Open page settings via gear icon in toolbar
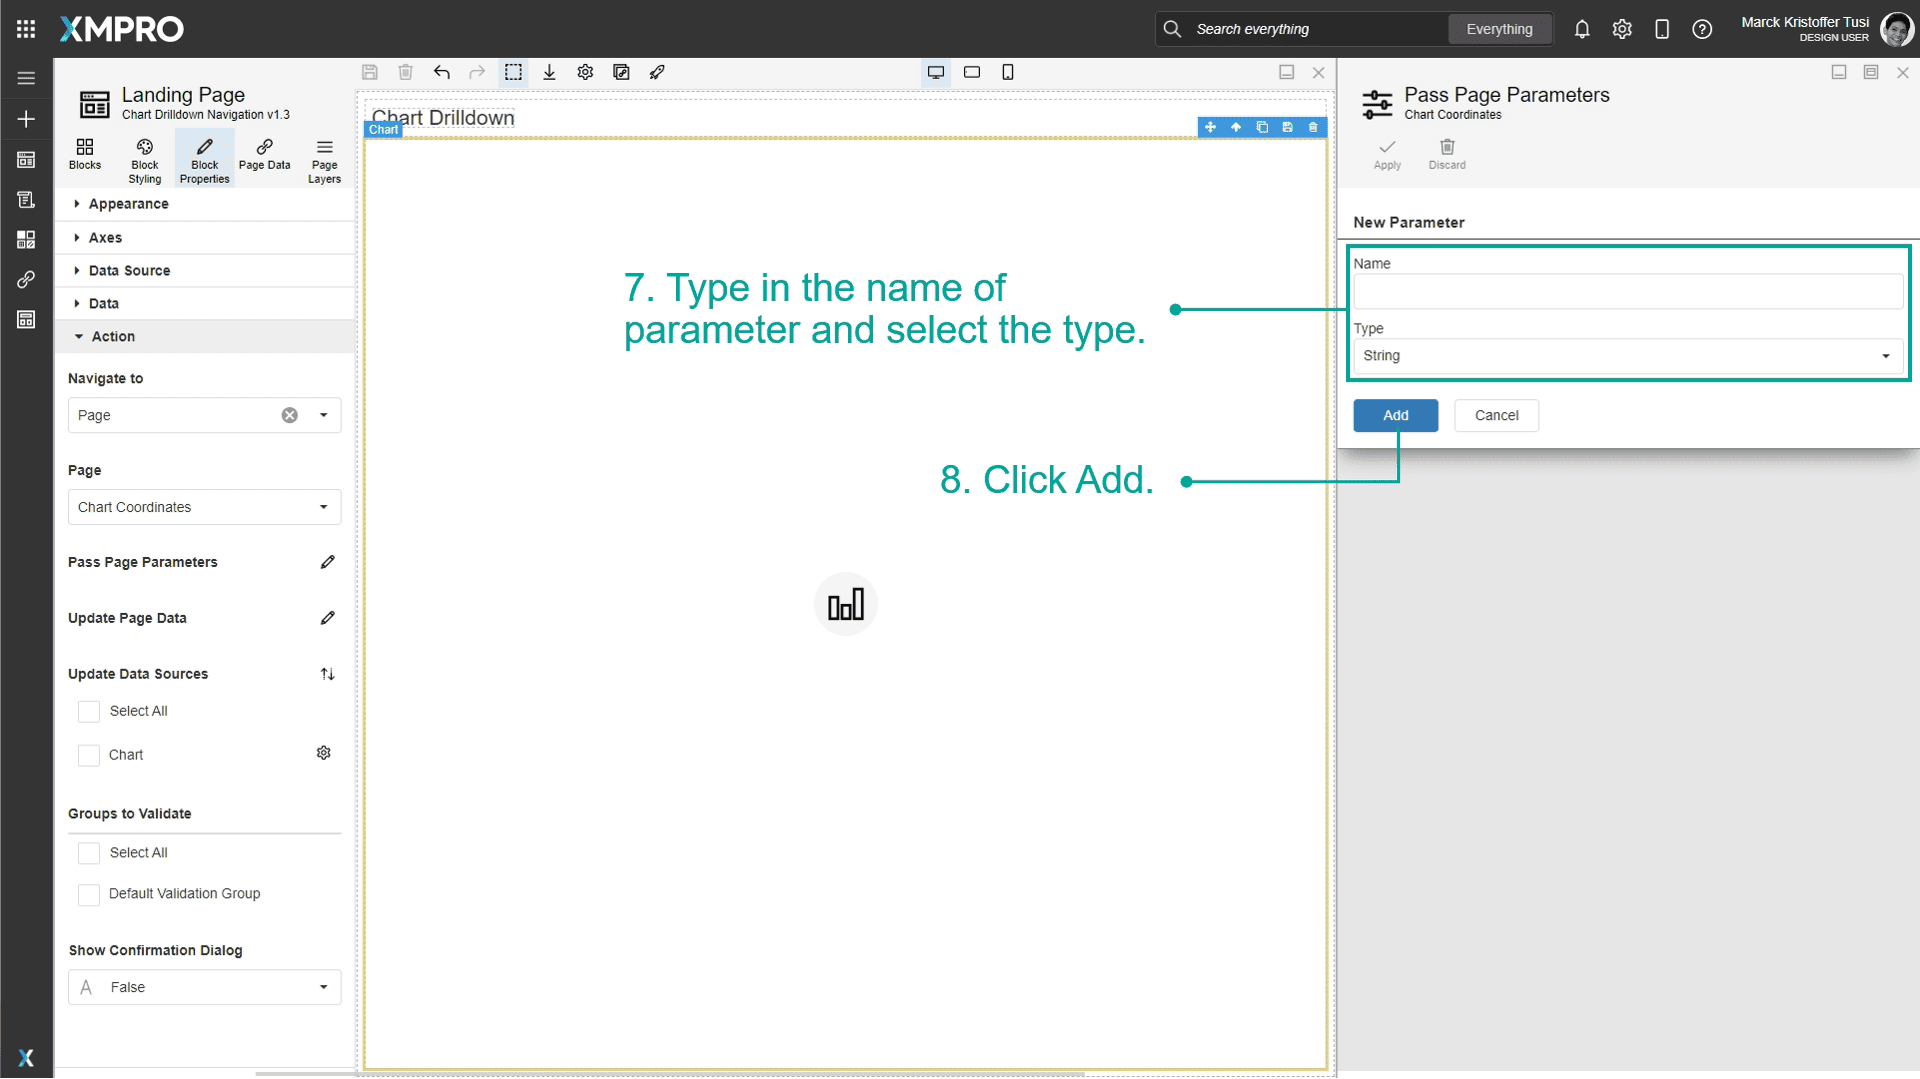Image resolution: width=1920 pixels, height=1079 pixels. pyautogui.click(x=585, y=72)
